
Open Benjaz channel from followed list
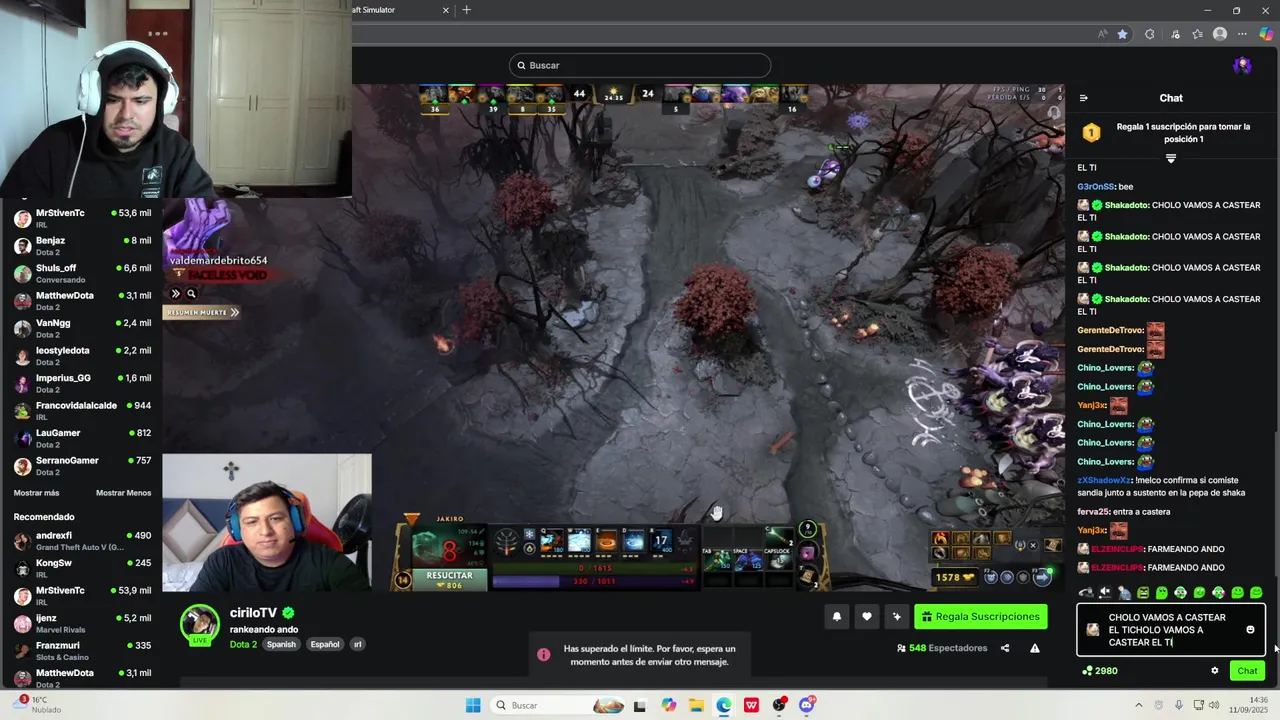point(82,245)
